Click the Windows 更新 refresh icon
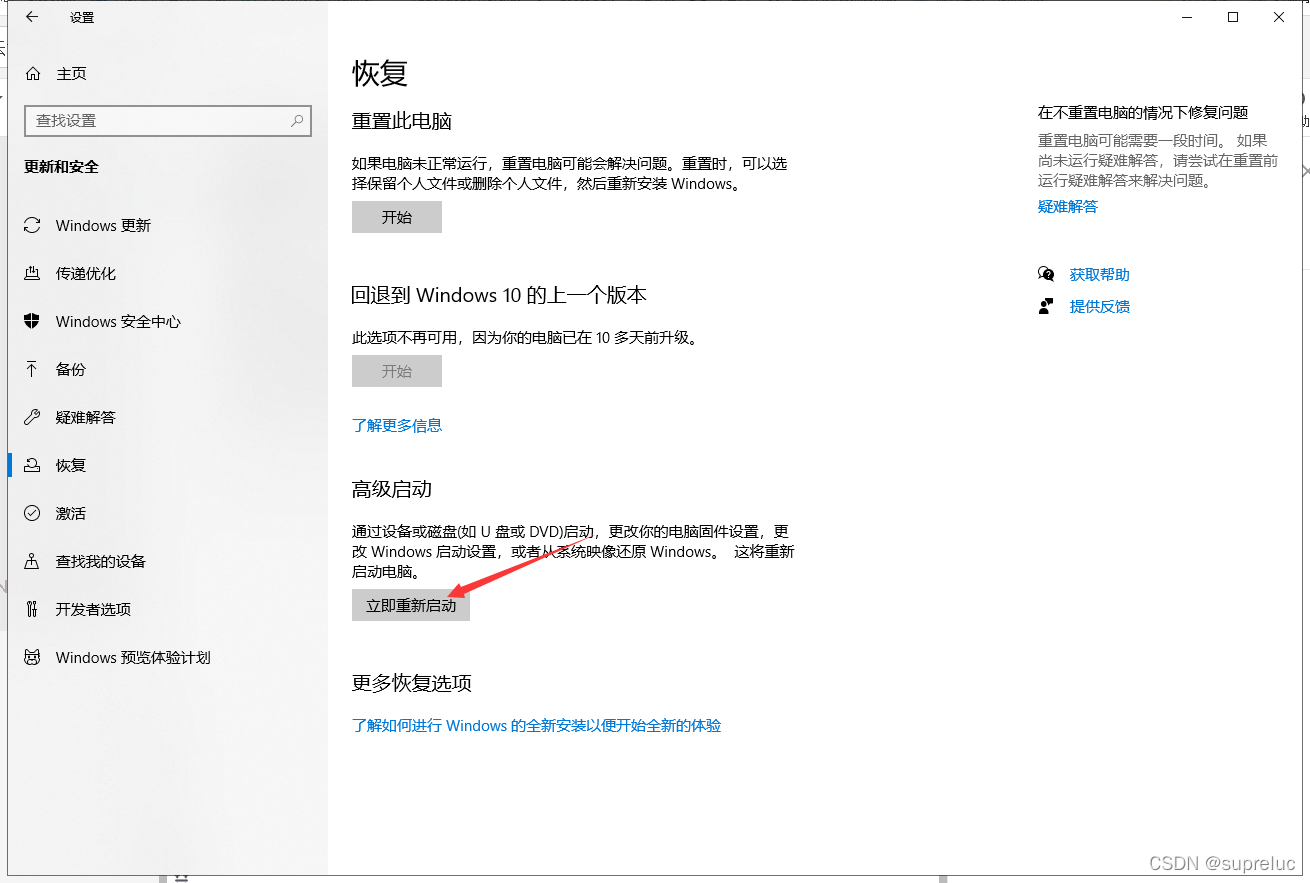 (33, 226)
